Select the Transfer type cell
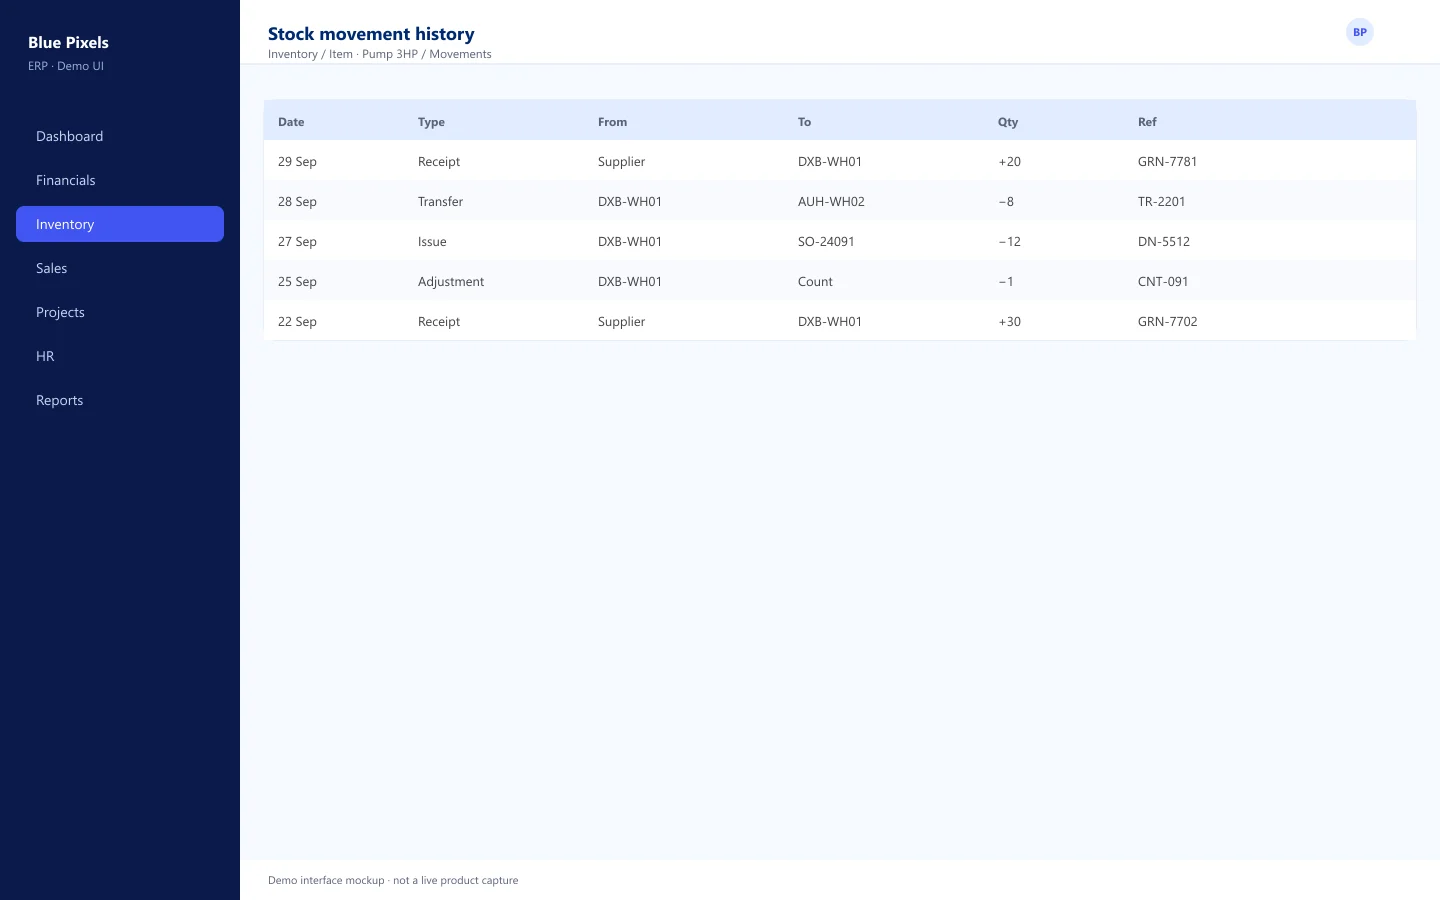The height and width of the screenshot is (900, 1440). (440, 201)
